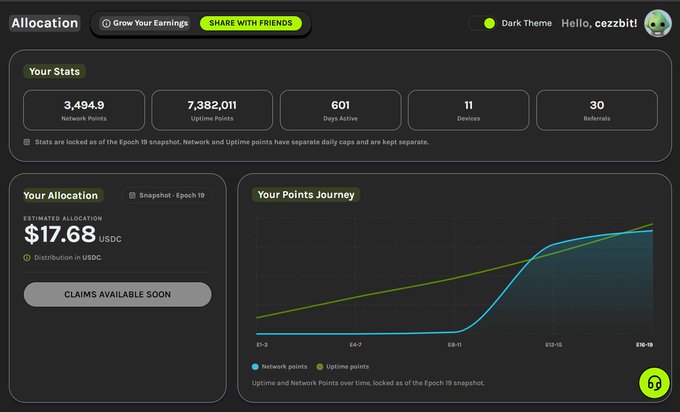Click the calendar icon in Snapshot badge
Viewport: 680px width, 412px height.
[x=132, y=196]
